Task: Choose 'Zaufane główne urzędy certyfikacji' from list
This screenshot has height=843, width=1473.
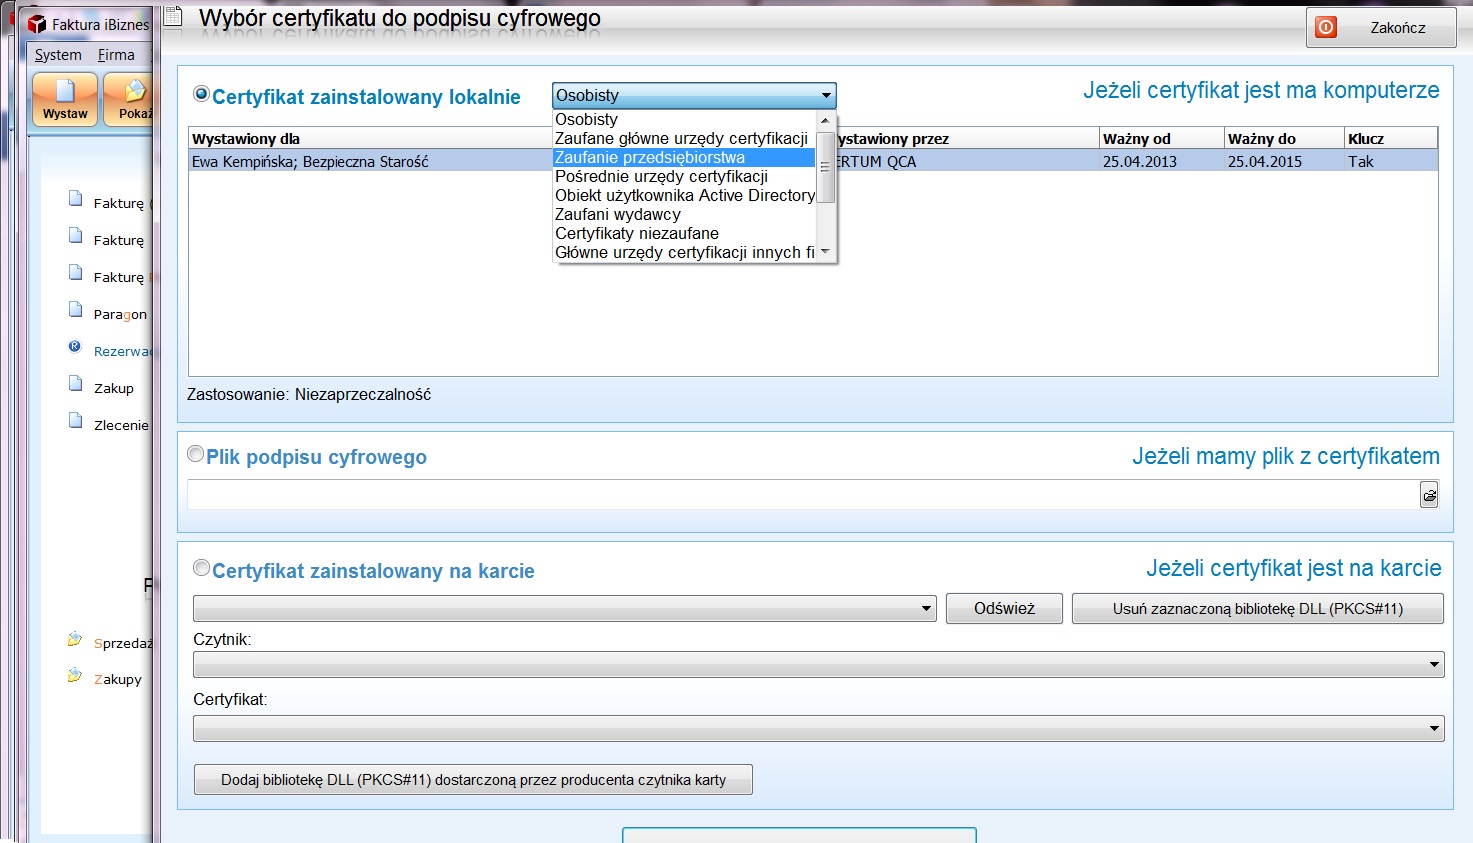Action: 681,138
